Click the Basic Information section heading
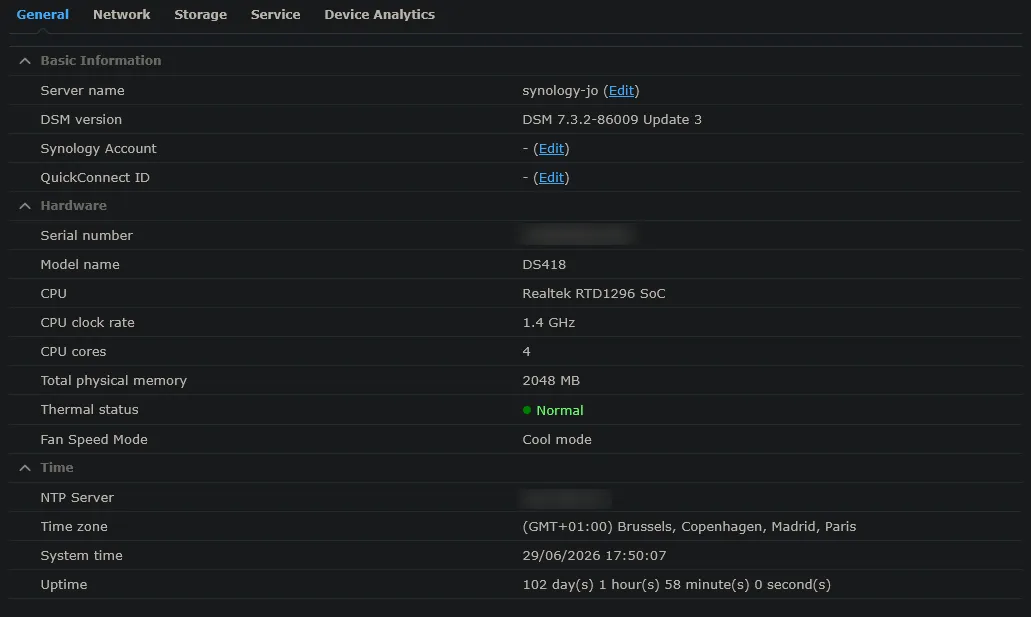1031x617 pixels. click(x=101, y=61)
